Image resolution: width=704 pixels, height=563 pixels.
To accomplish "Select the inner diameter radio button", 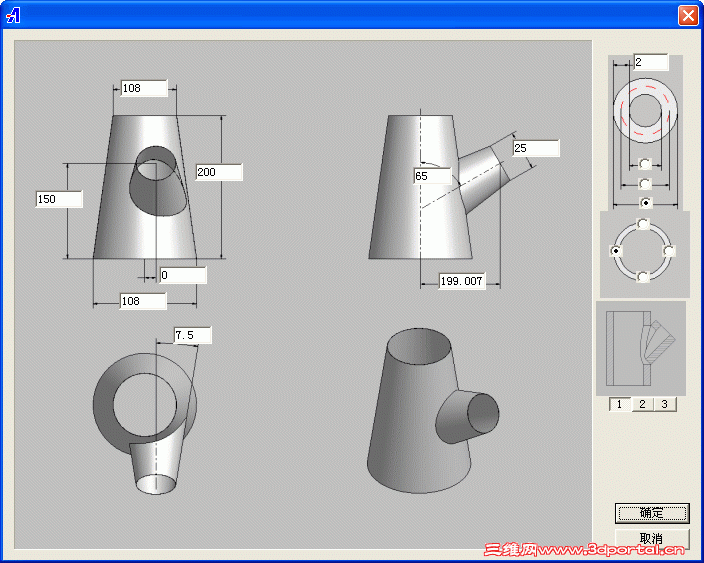I will click(645, 164).
